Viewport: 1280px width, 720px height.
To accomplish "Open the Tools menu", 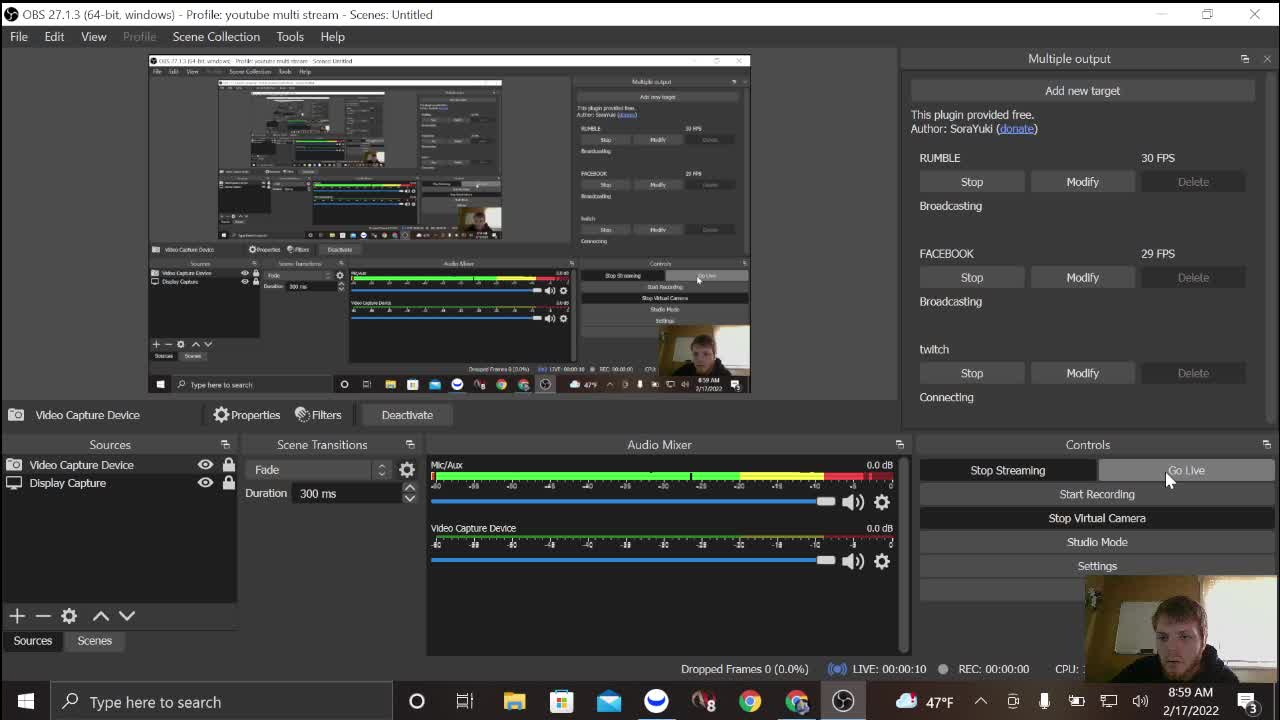I will 290,37.
